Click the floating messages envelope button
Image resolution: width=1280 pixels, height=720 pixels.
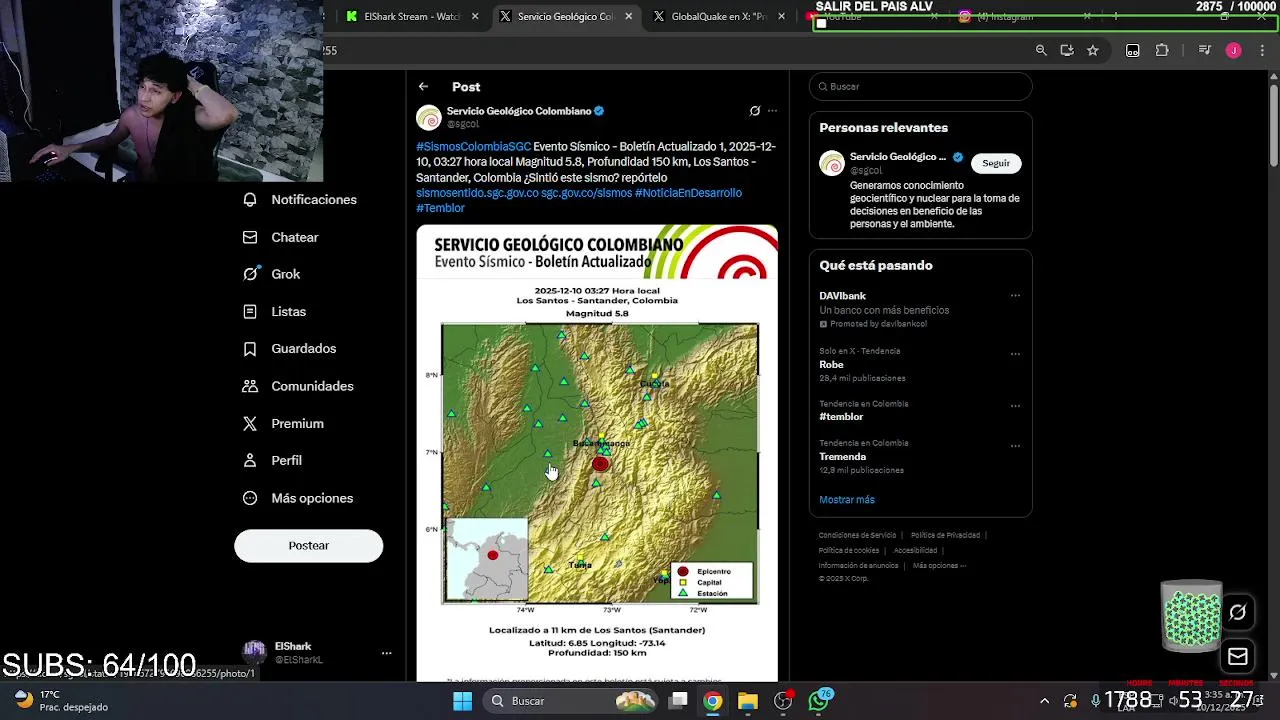point(1237,657)
